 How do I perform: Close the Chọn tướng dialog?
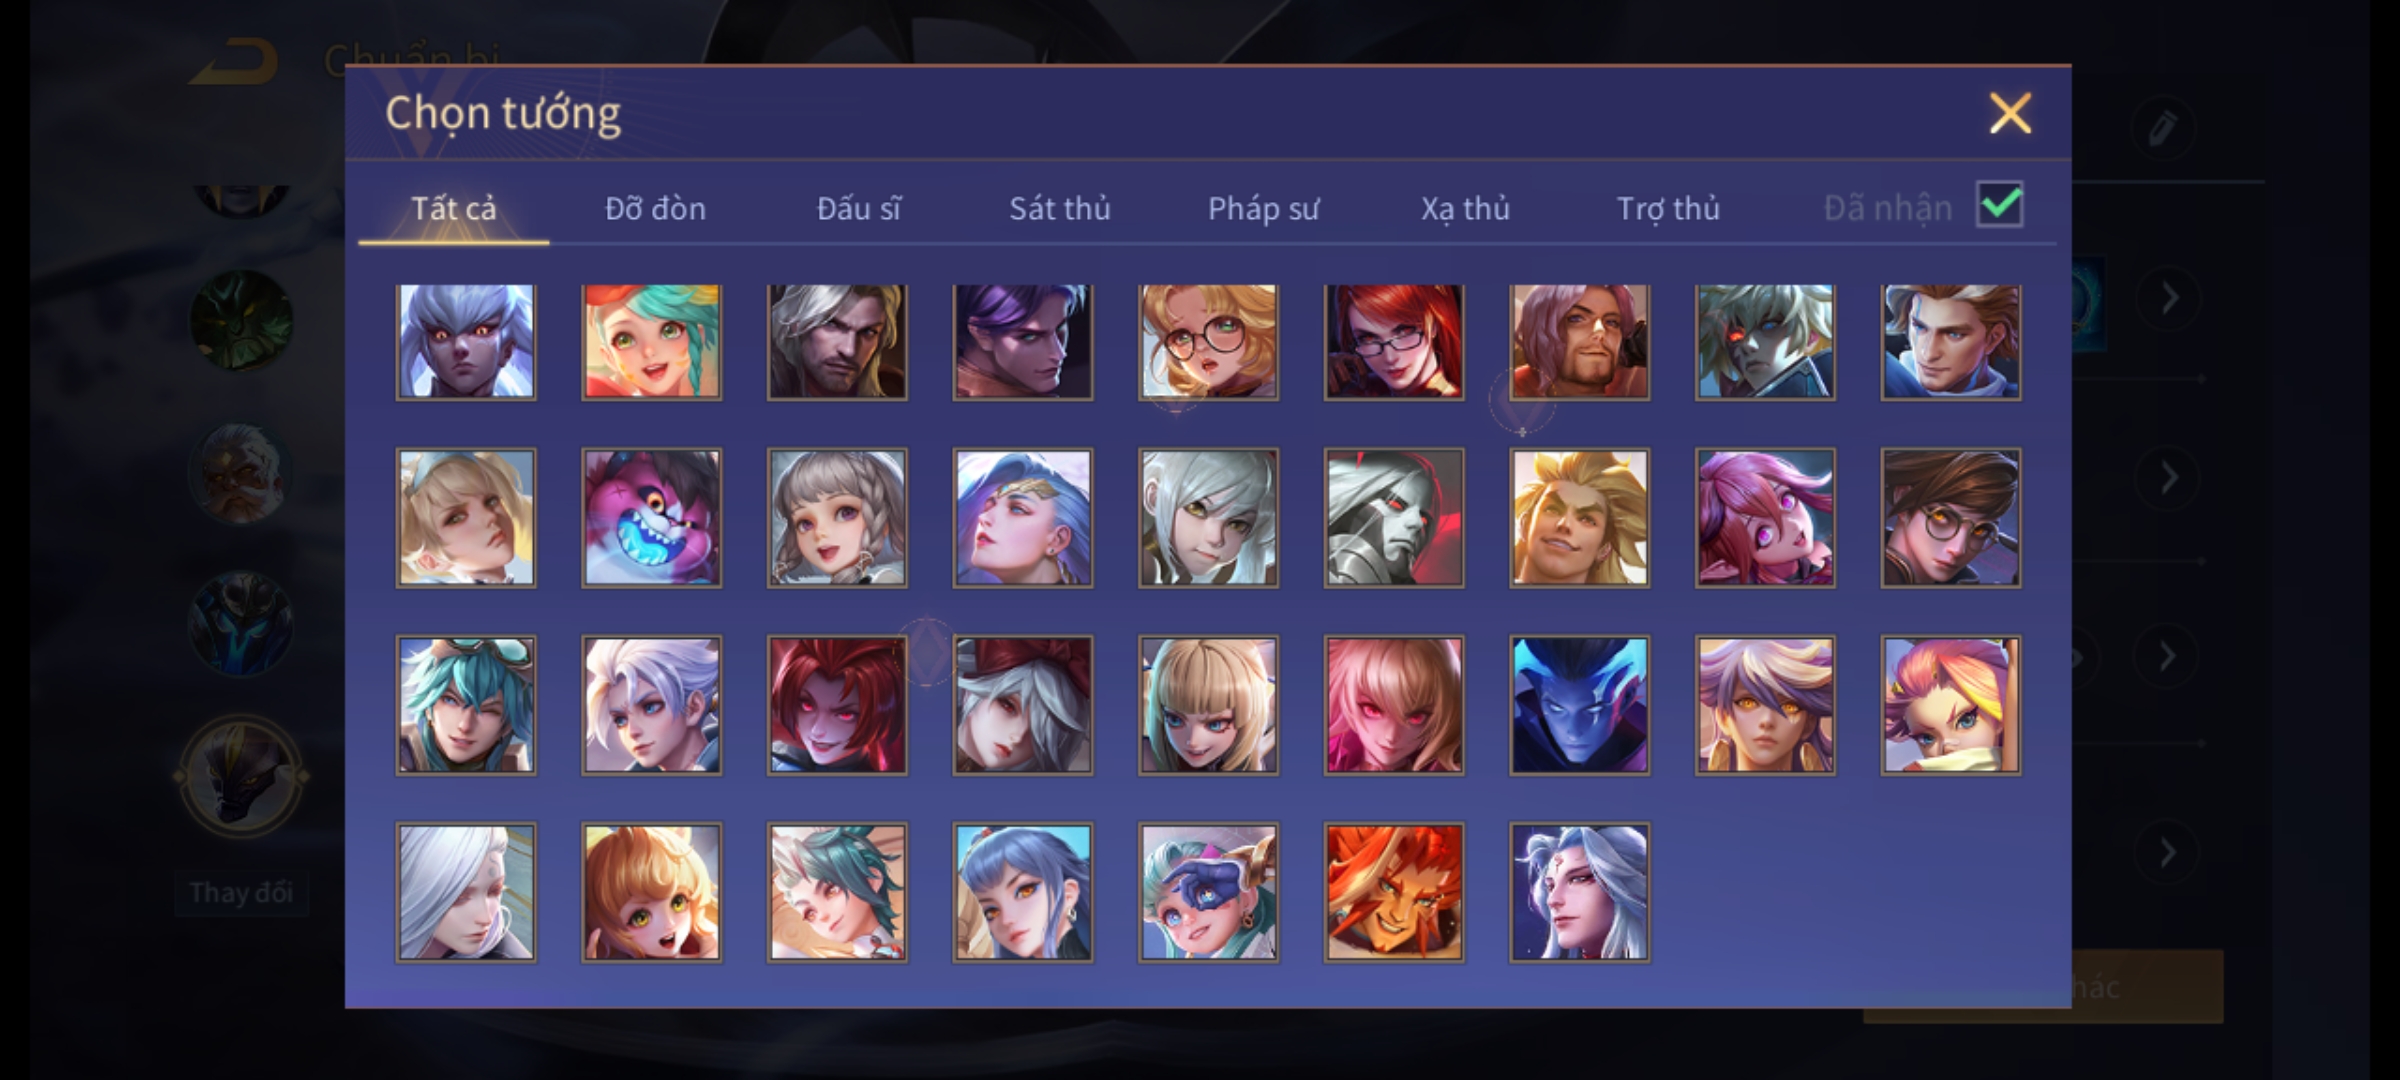2010,113
